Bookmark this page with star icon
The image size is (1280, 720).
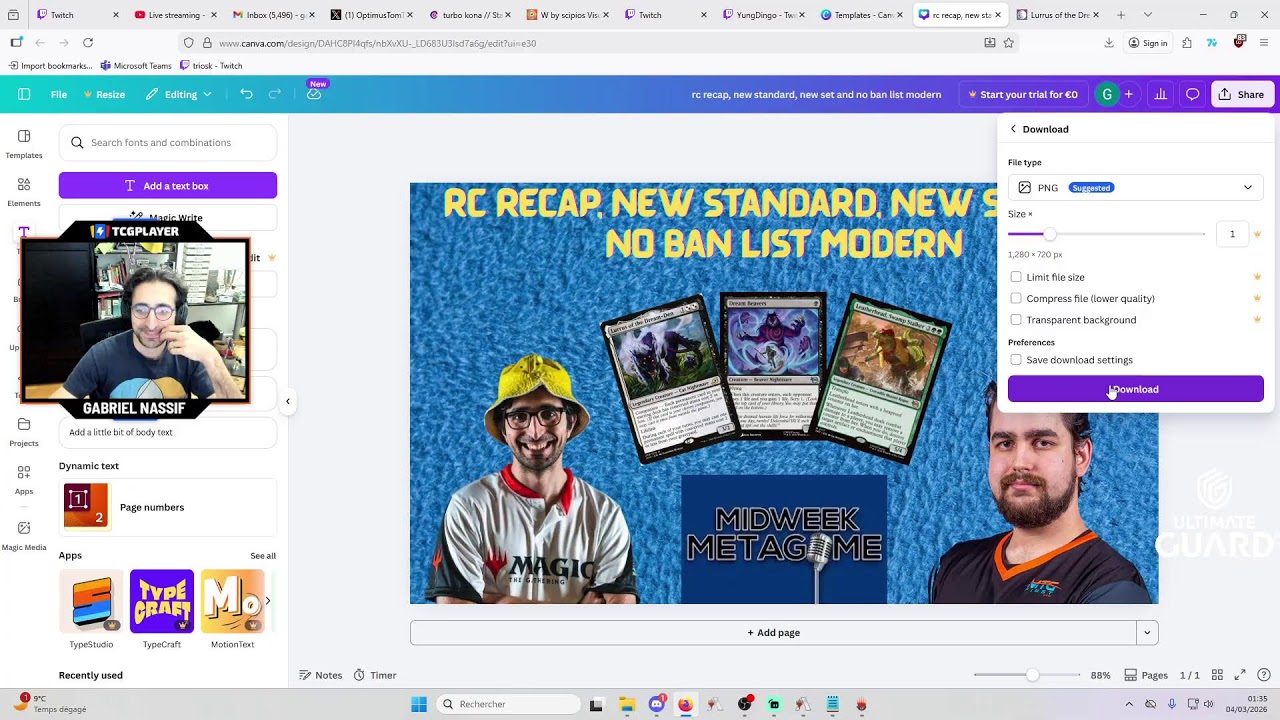tap(1008, 43)
